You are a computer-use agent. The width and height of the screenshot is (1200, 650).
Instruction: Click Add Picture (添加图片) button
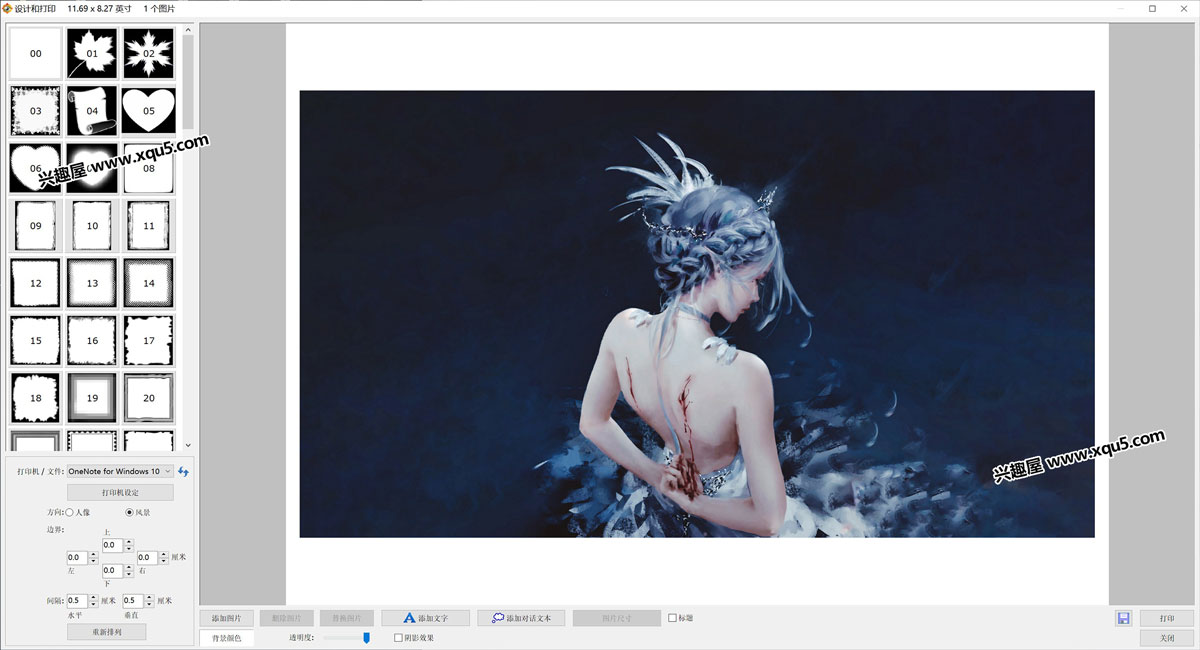(x=227, y=618)
